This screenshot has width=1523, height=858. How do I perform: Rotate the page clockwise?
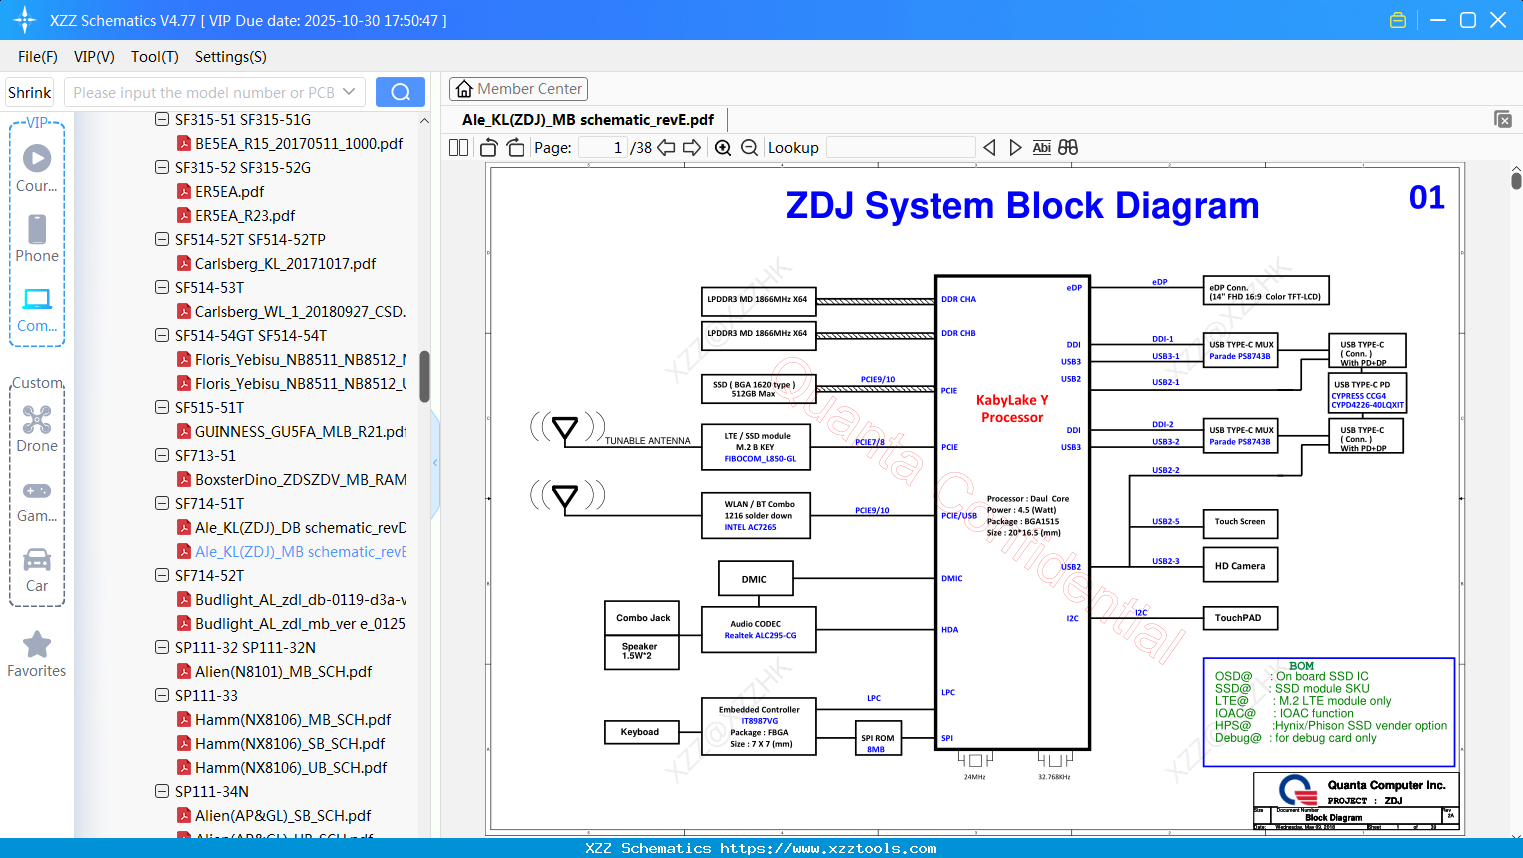pos(515,148)
